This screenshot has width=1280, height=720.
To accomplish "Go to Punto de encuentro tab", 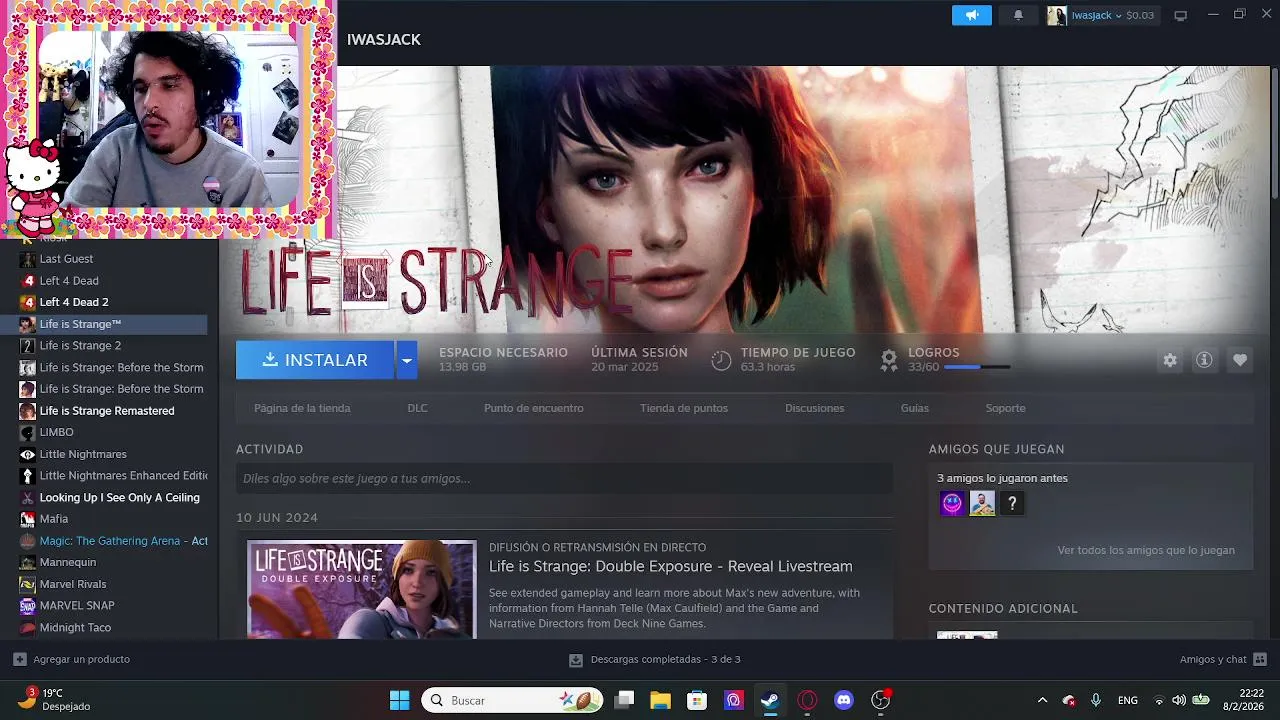I will [x=534, y=408].
